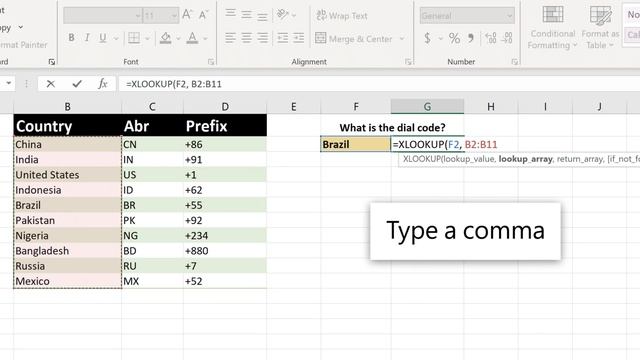
Task: Select column B header
Action: [x=67, y=107]
